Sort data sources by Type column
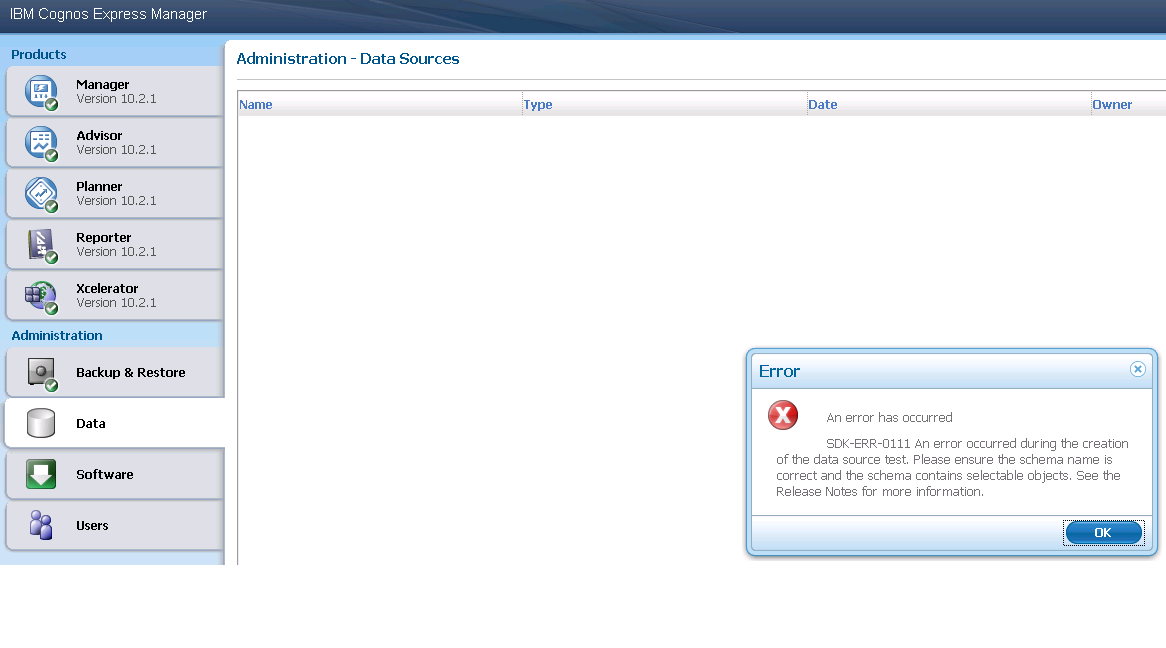This screenshot has width=1166, height=648. 538,105
